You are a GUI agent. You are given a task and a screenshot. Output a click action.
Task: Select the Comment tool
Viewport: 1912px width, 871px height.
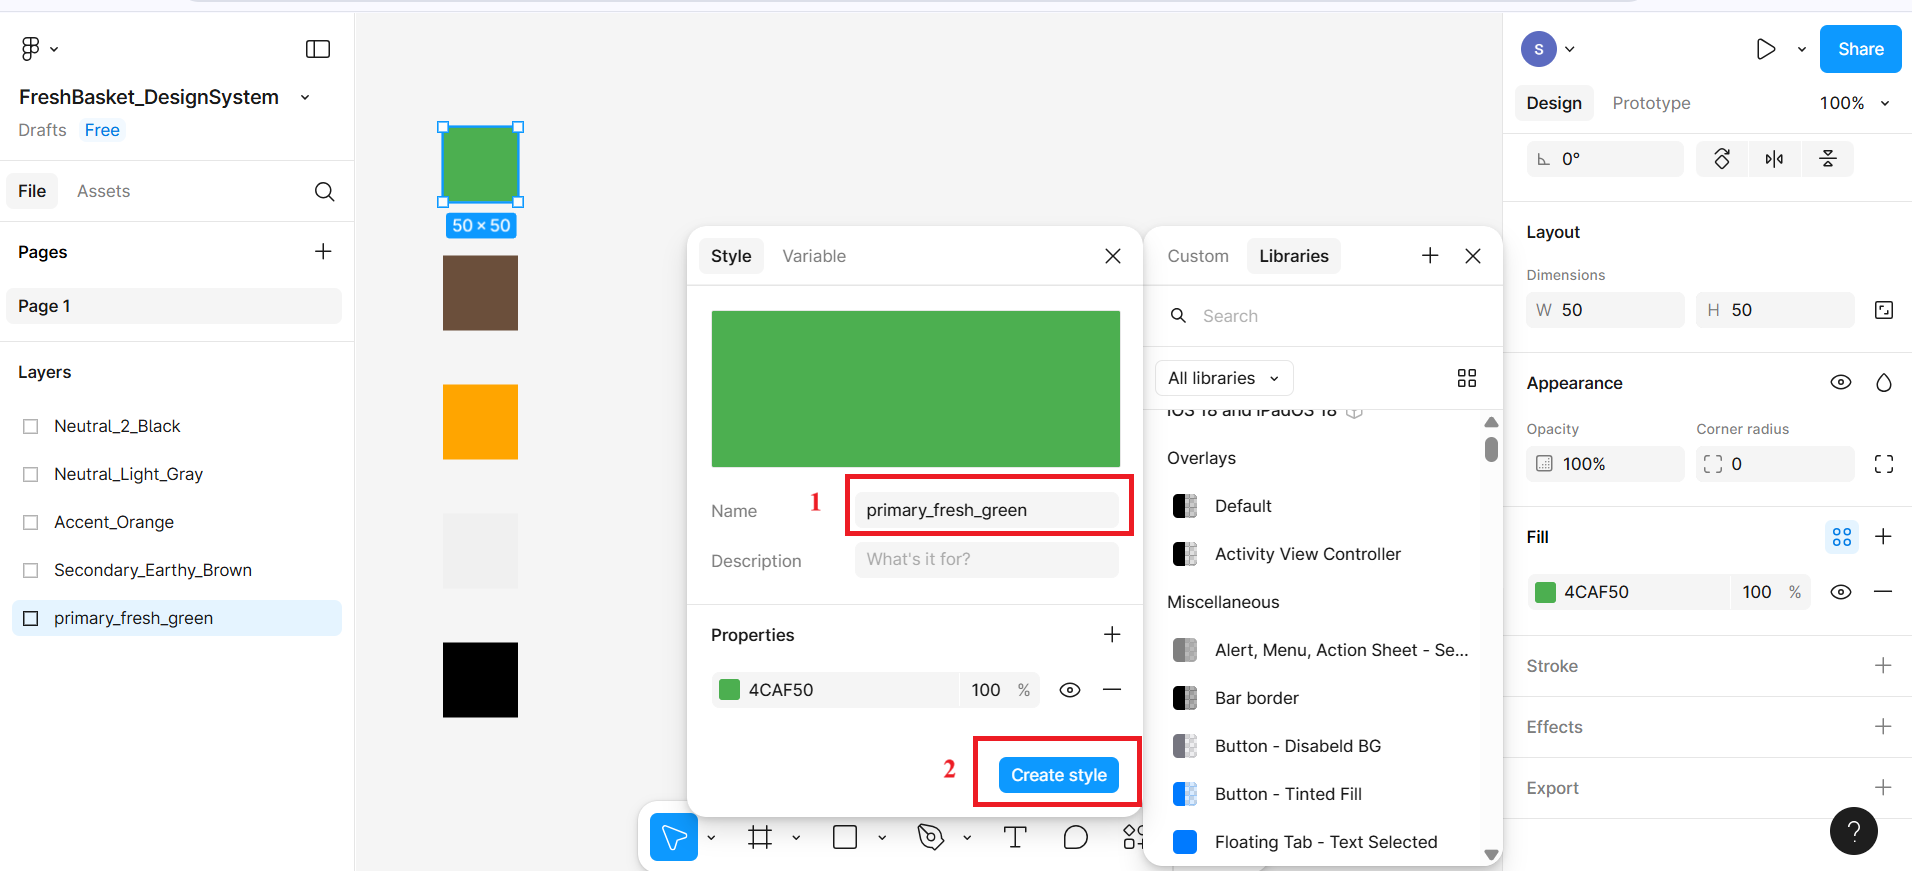(x=1075, y=837)
